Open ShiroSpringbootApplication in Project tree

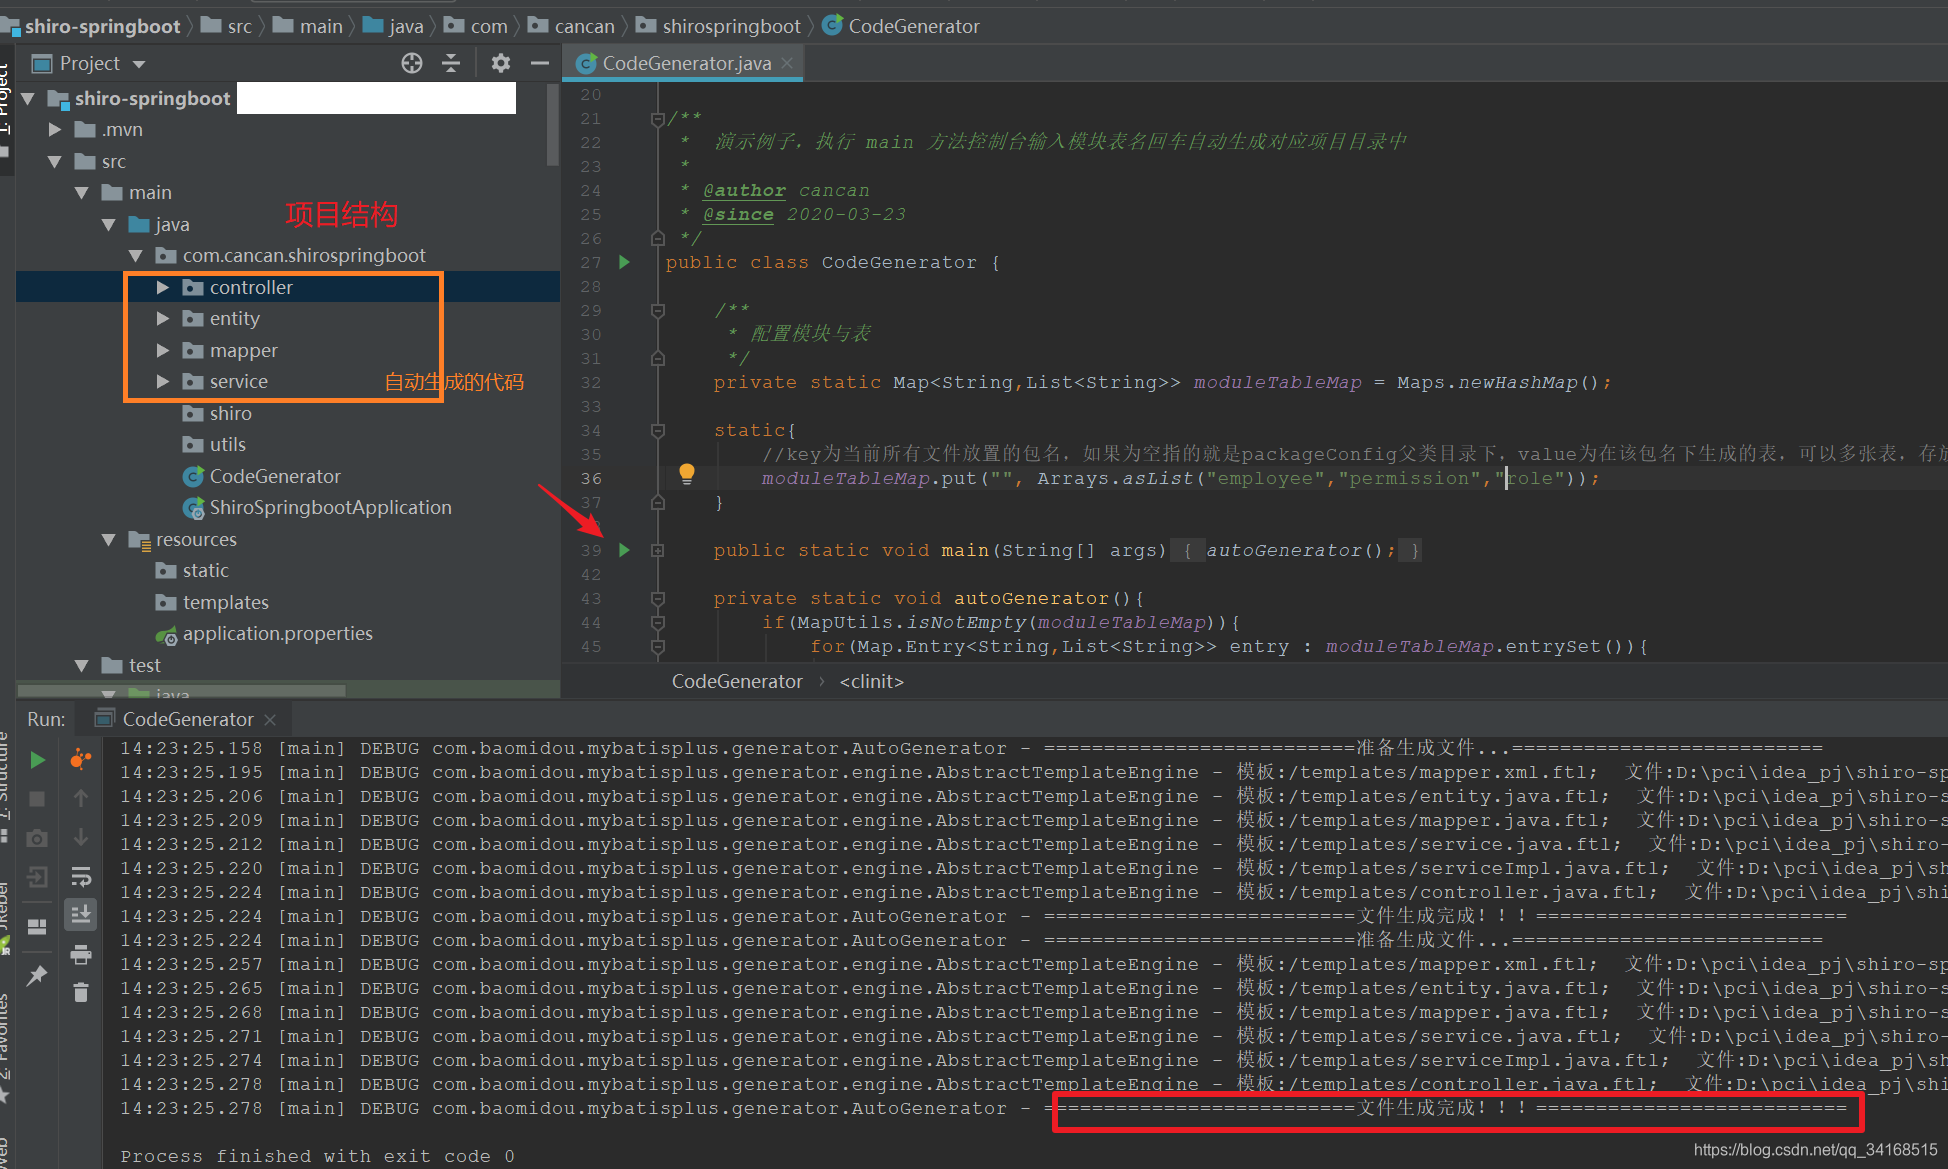(x=330, y=507)
